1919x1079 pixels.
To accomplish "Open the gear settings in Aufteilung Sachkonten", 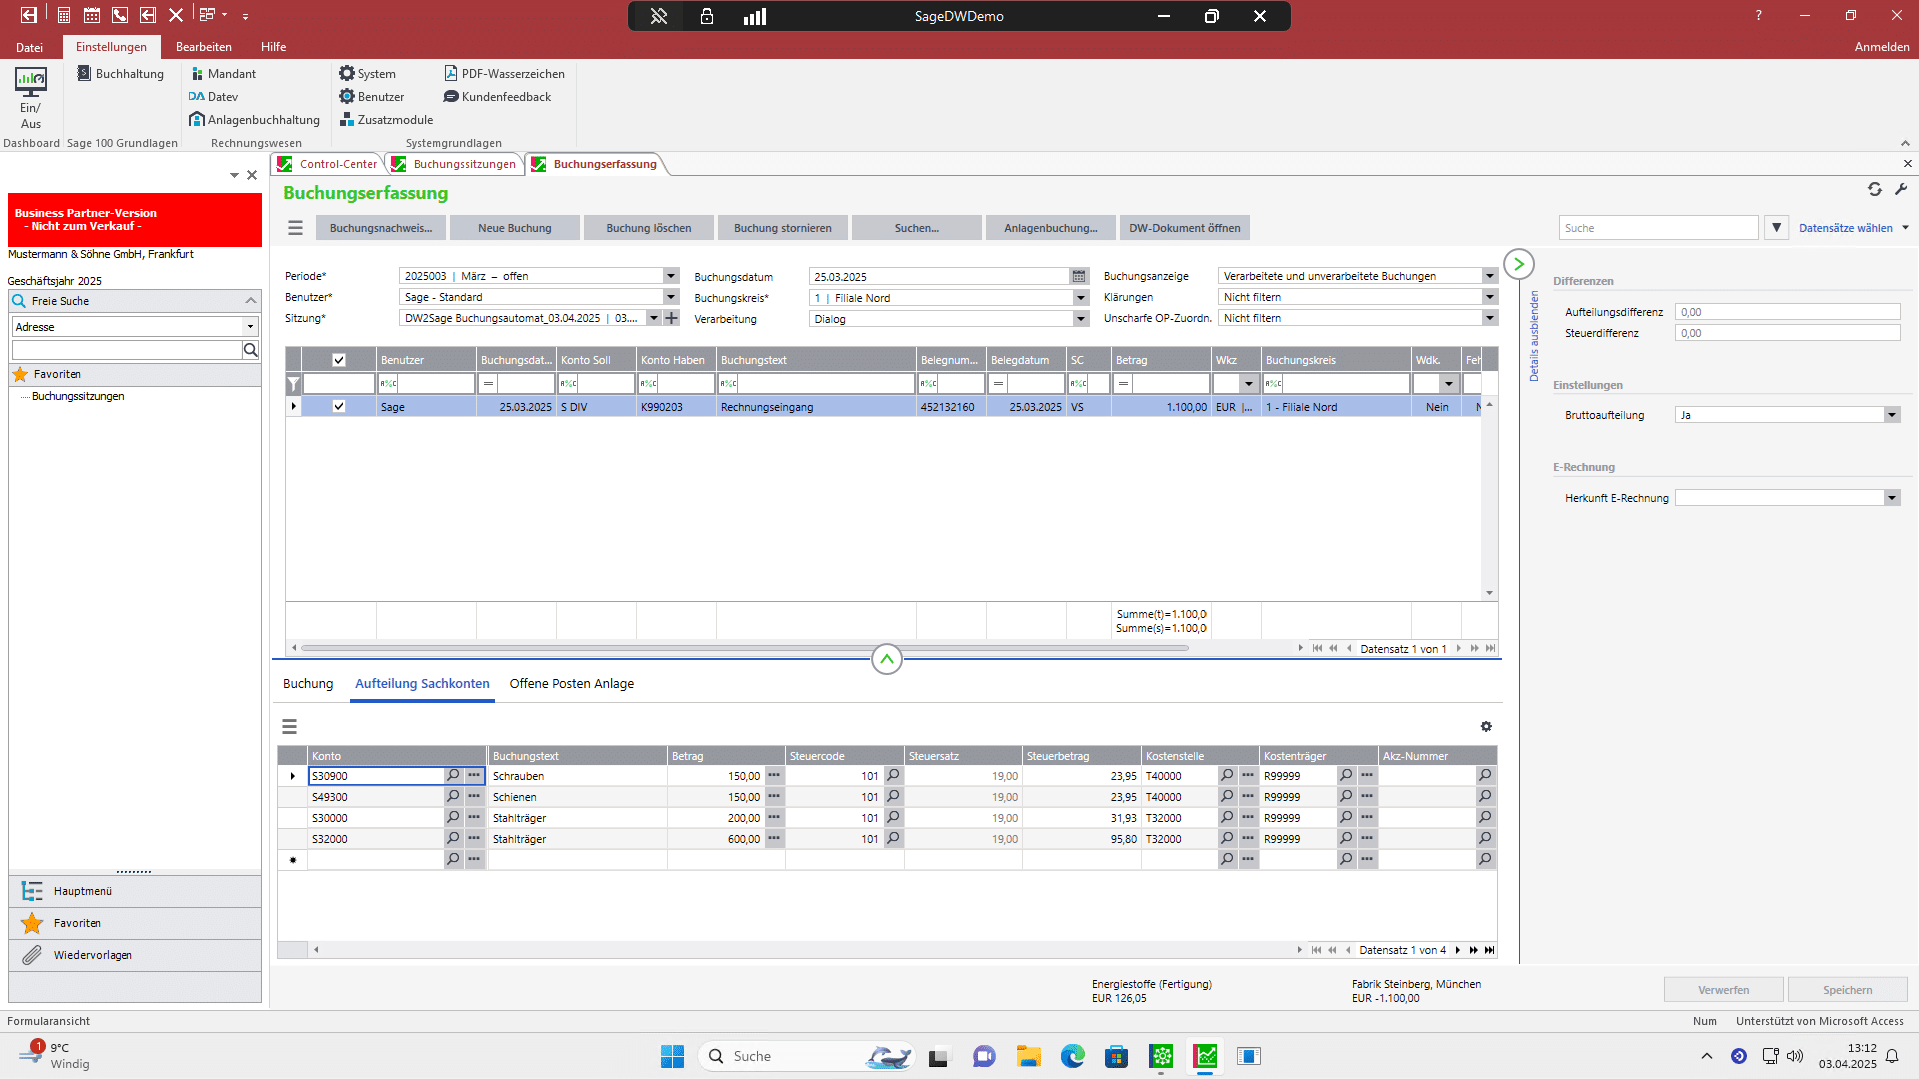I will pyautogui.click(x=1486, y=727).
